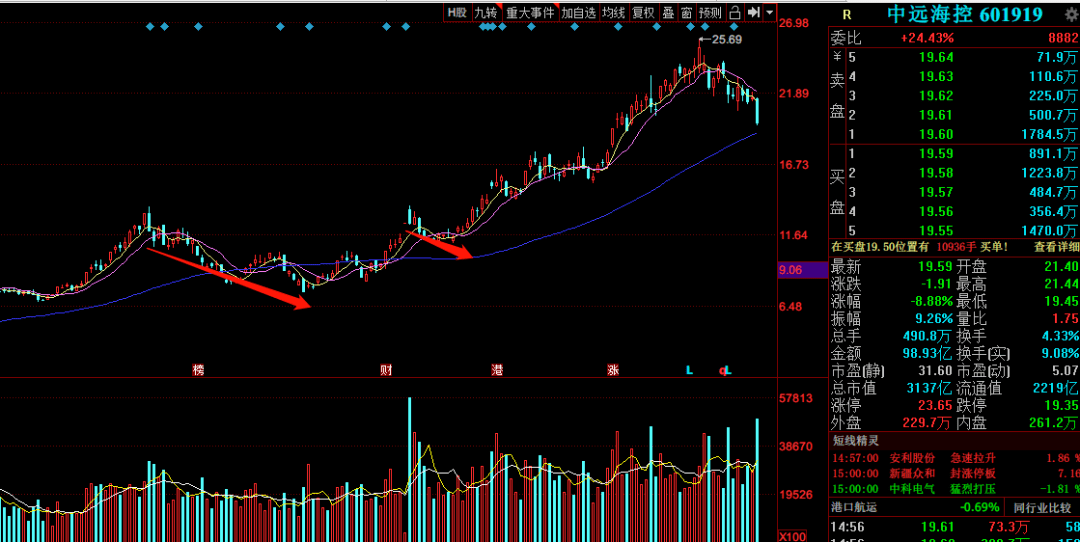1080x542 pixels.
Task: Click the 港 event marker on chart
Action: 497,370
